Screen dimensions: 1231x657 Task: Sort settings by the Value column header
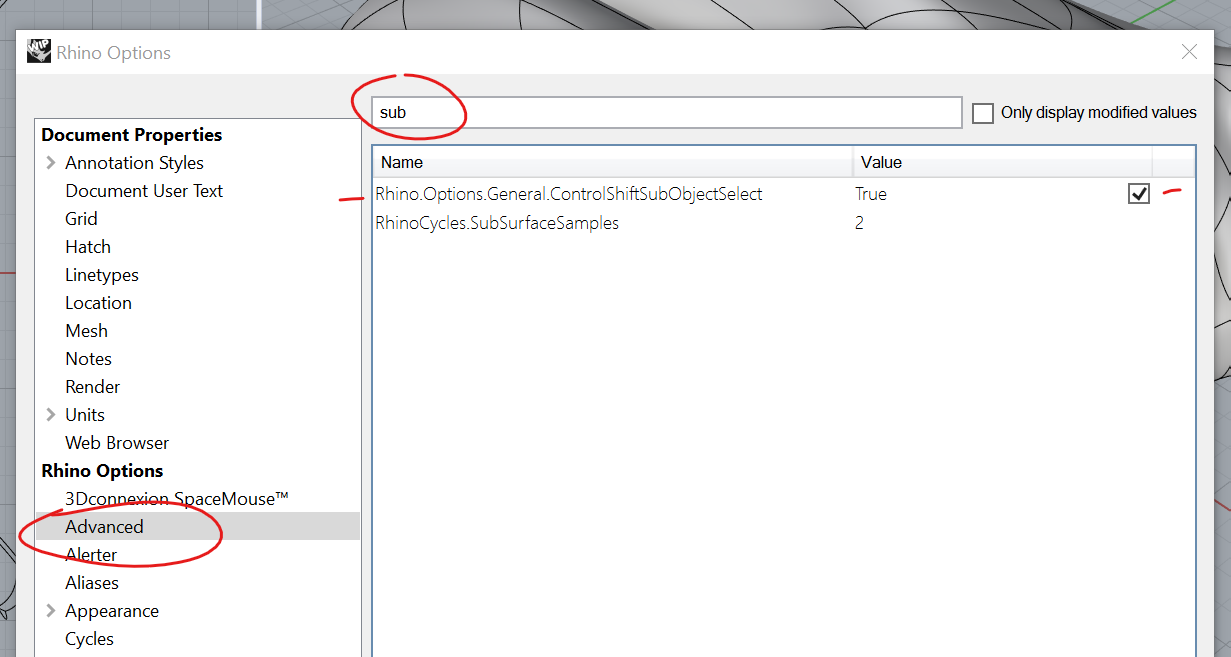[x=1002, y=162]
